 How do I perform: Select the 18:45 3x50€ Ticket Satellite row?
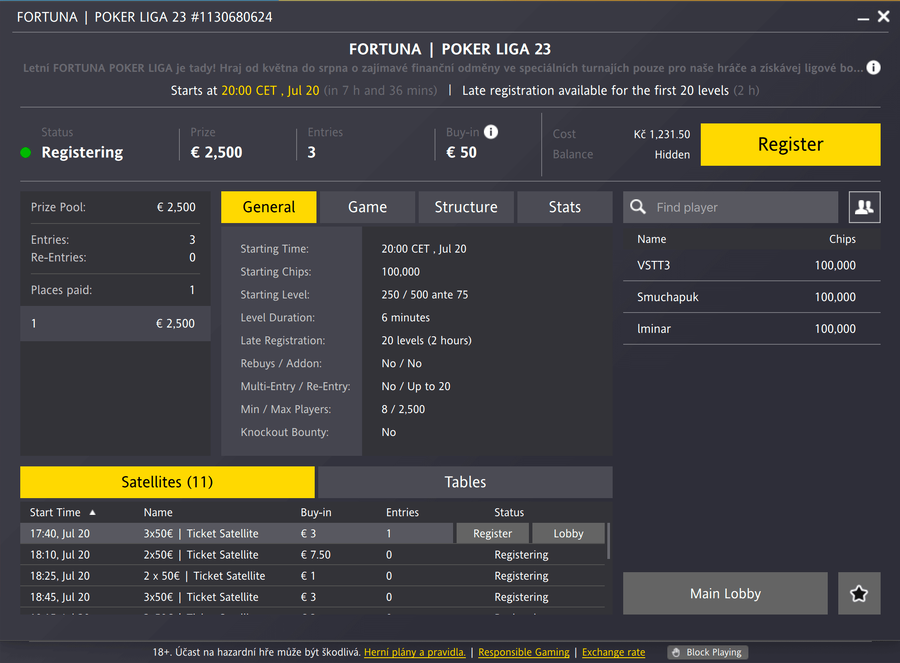(x=312, y=598)
